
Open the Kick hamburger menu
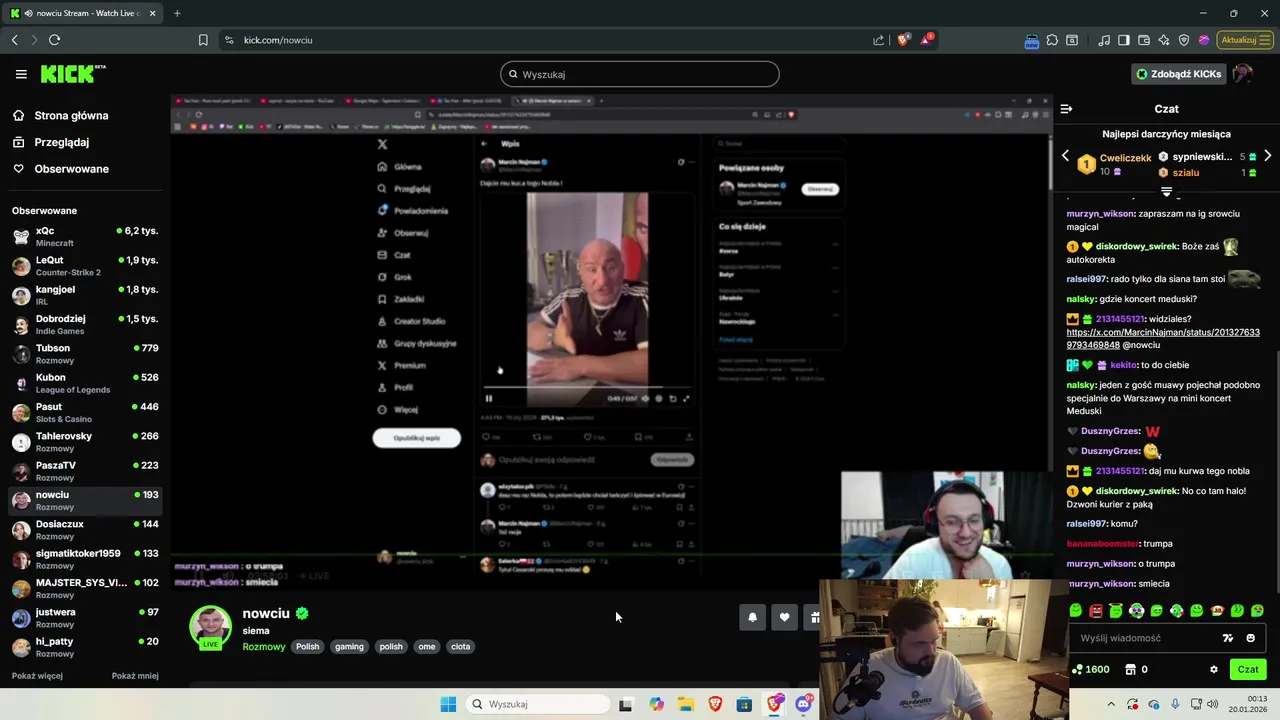(x=21, y=74)
